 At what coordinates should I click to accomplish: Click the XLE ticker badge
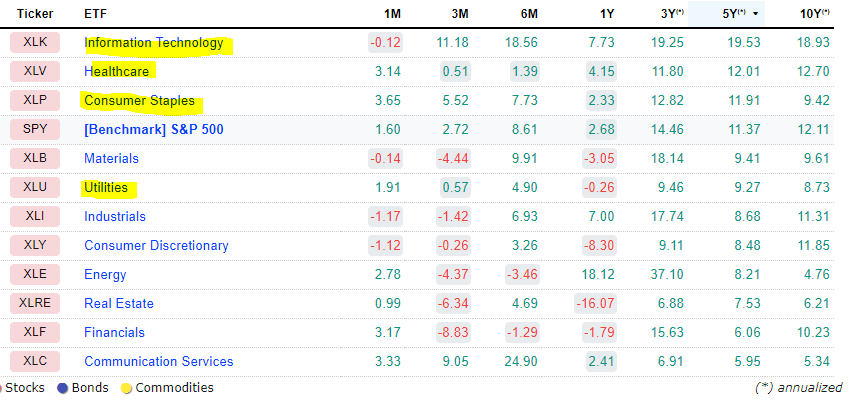(x=35, y=275)
